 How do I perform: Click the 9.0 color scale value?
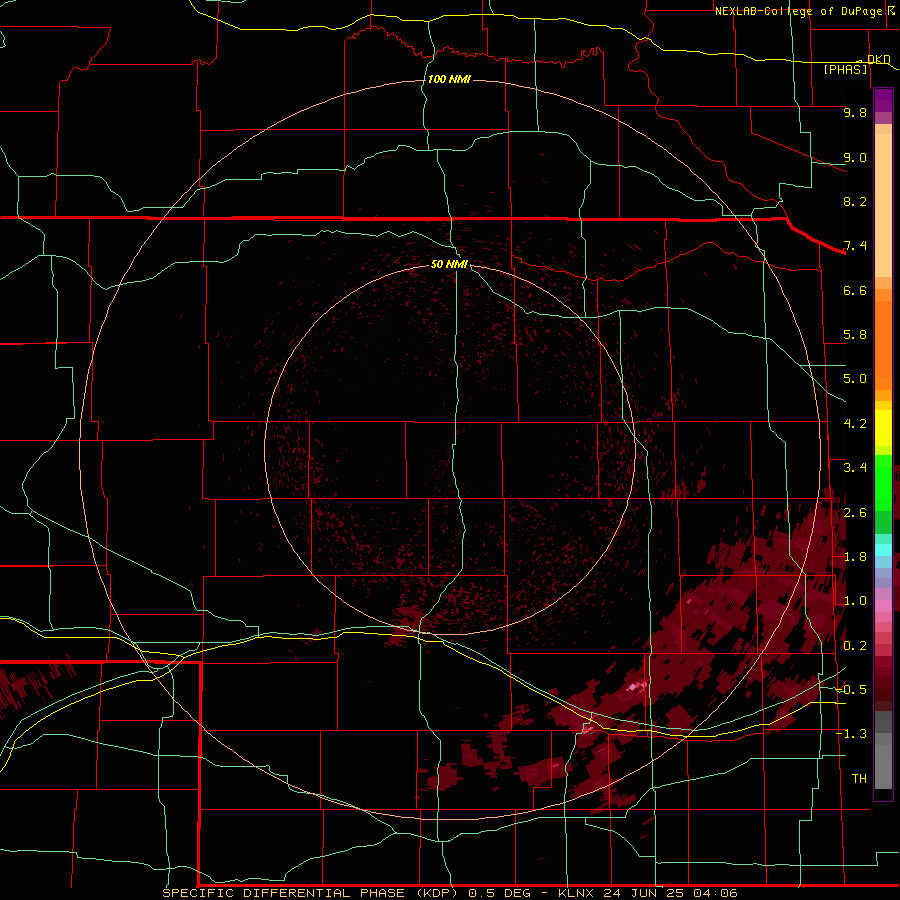855,157
